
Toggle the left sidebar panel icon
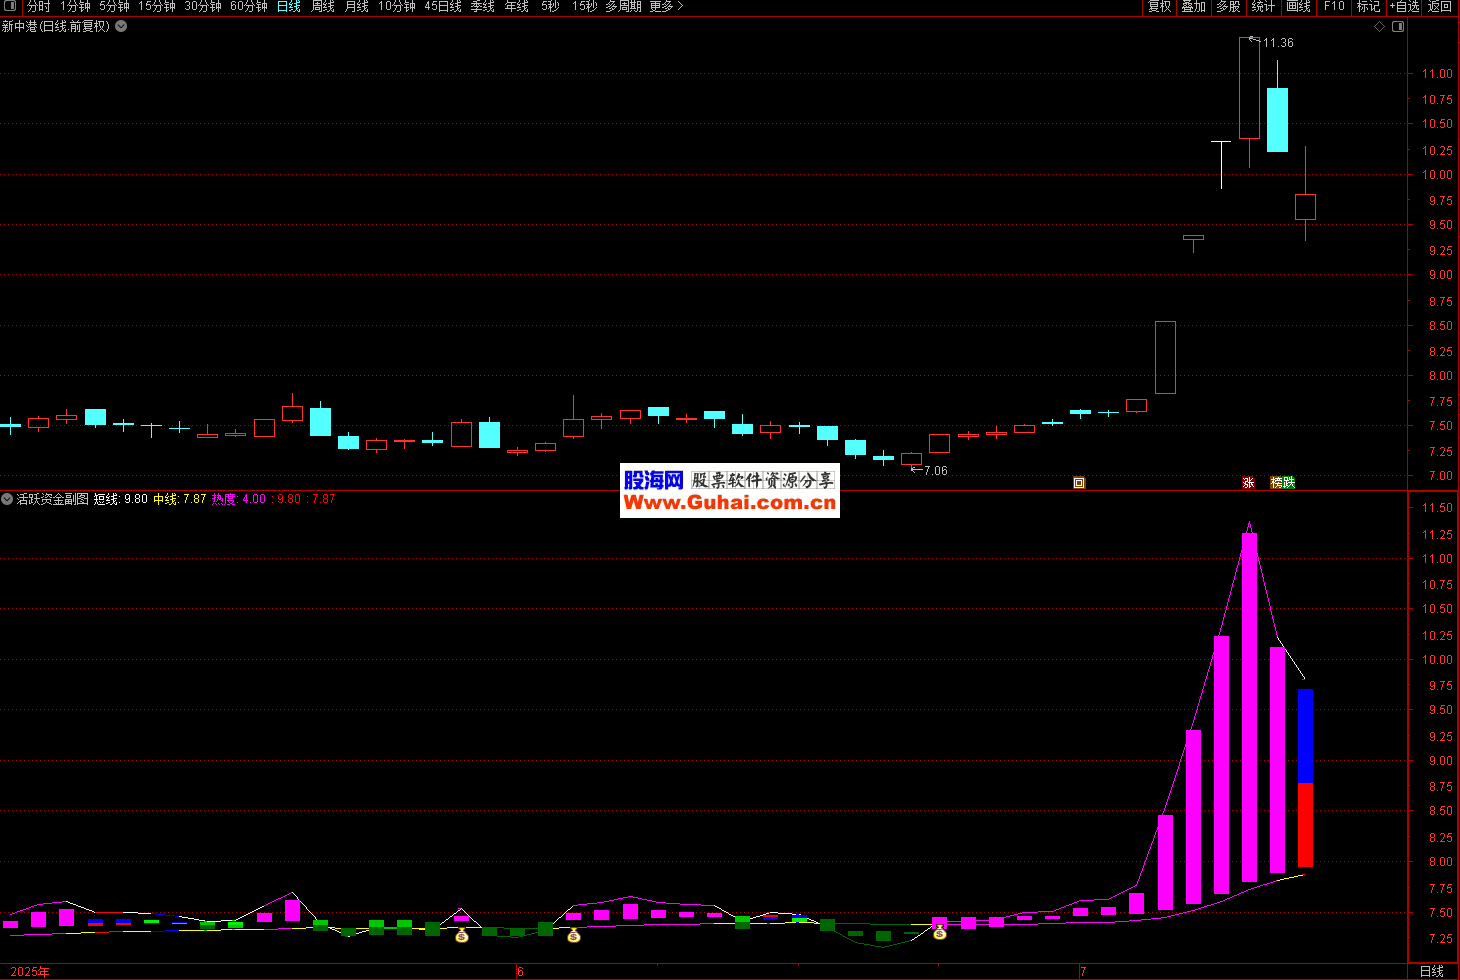click(10, 7)
